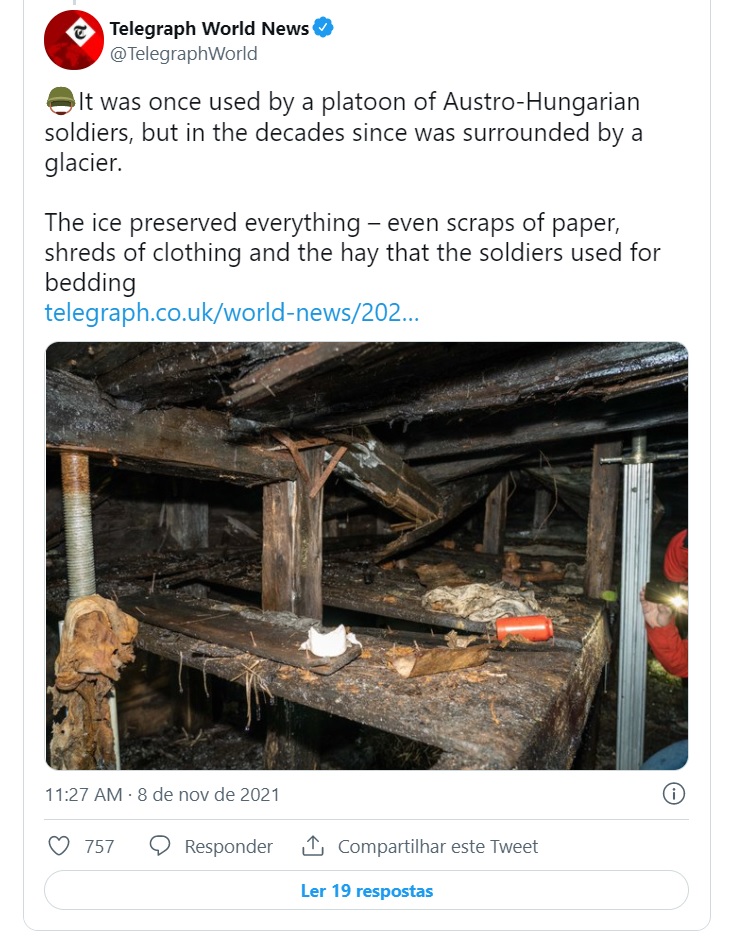735x949 pixels.
Task: Open the @TelegraphWorld handle link
Action: coord(183,54)
